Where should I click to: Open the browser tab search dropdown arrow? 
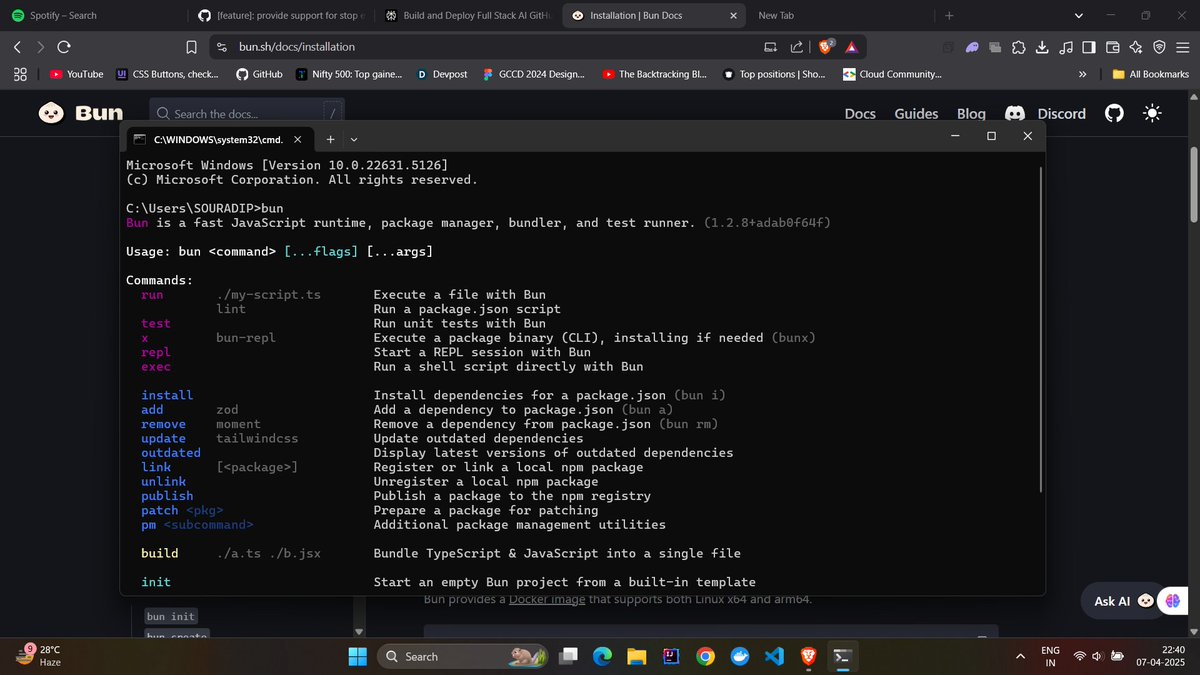click(1078, 16)
